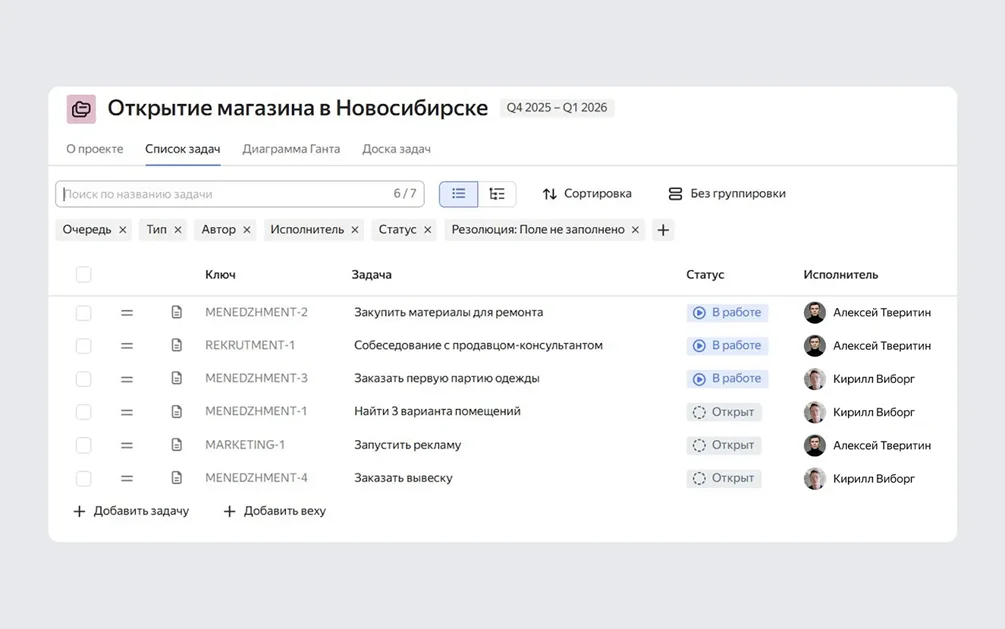Switch to list view icon near search
This screenshot has width=1005, height=629.
click(x=458, y=193)
